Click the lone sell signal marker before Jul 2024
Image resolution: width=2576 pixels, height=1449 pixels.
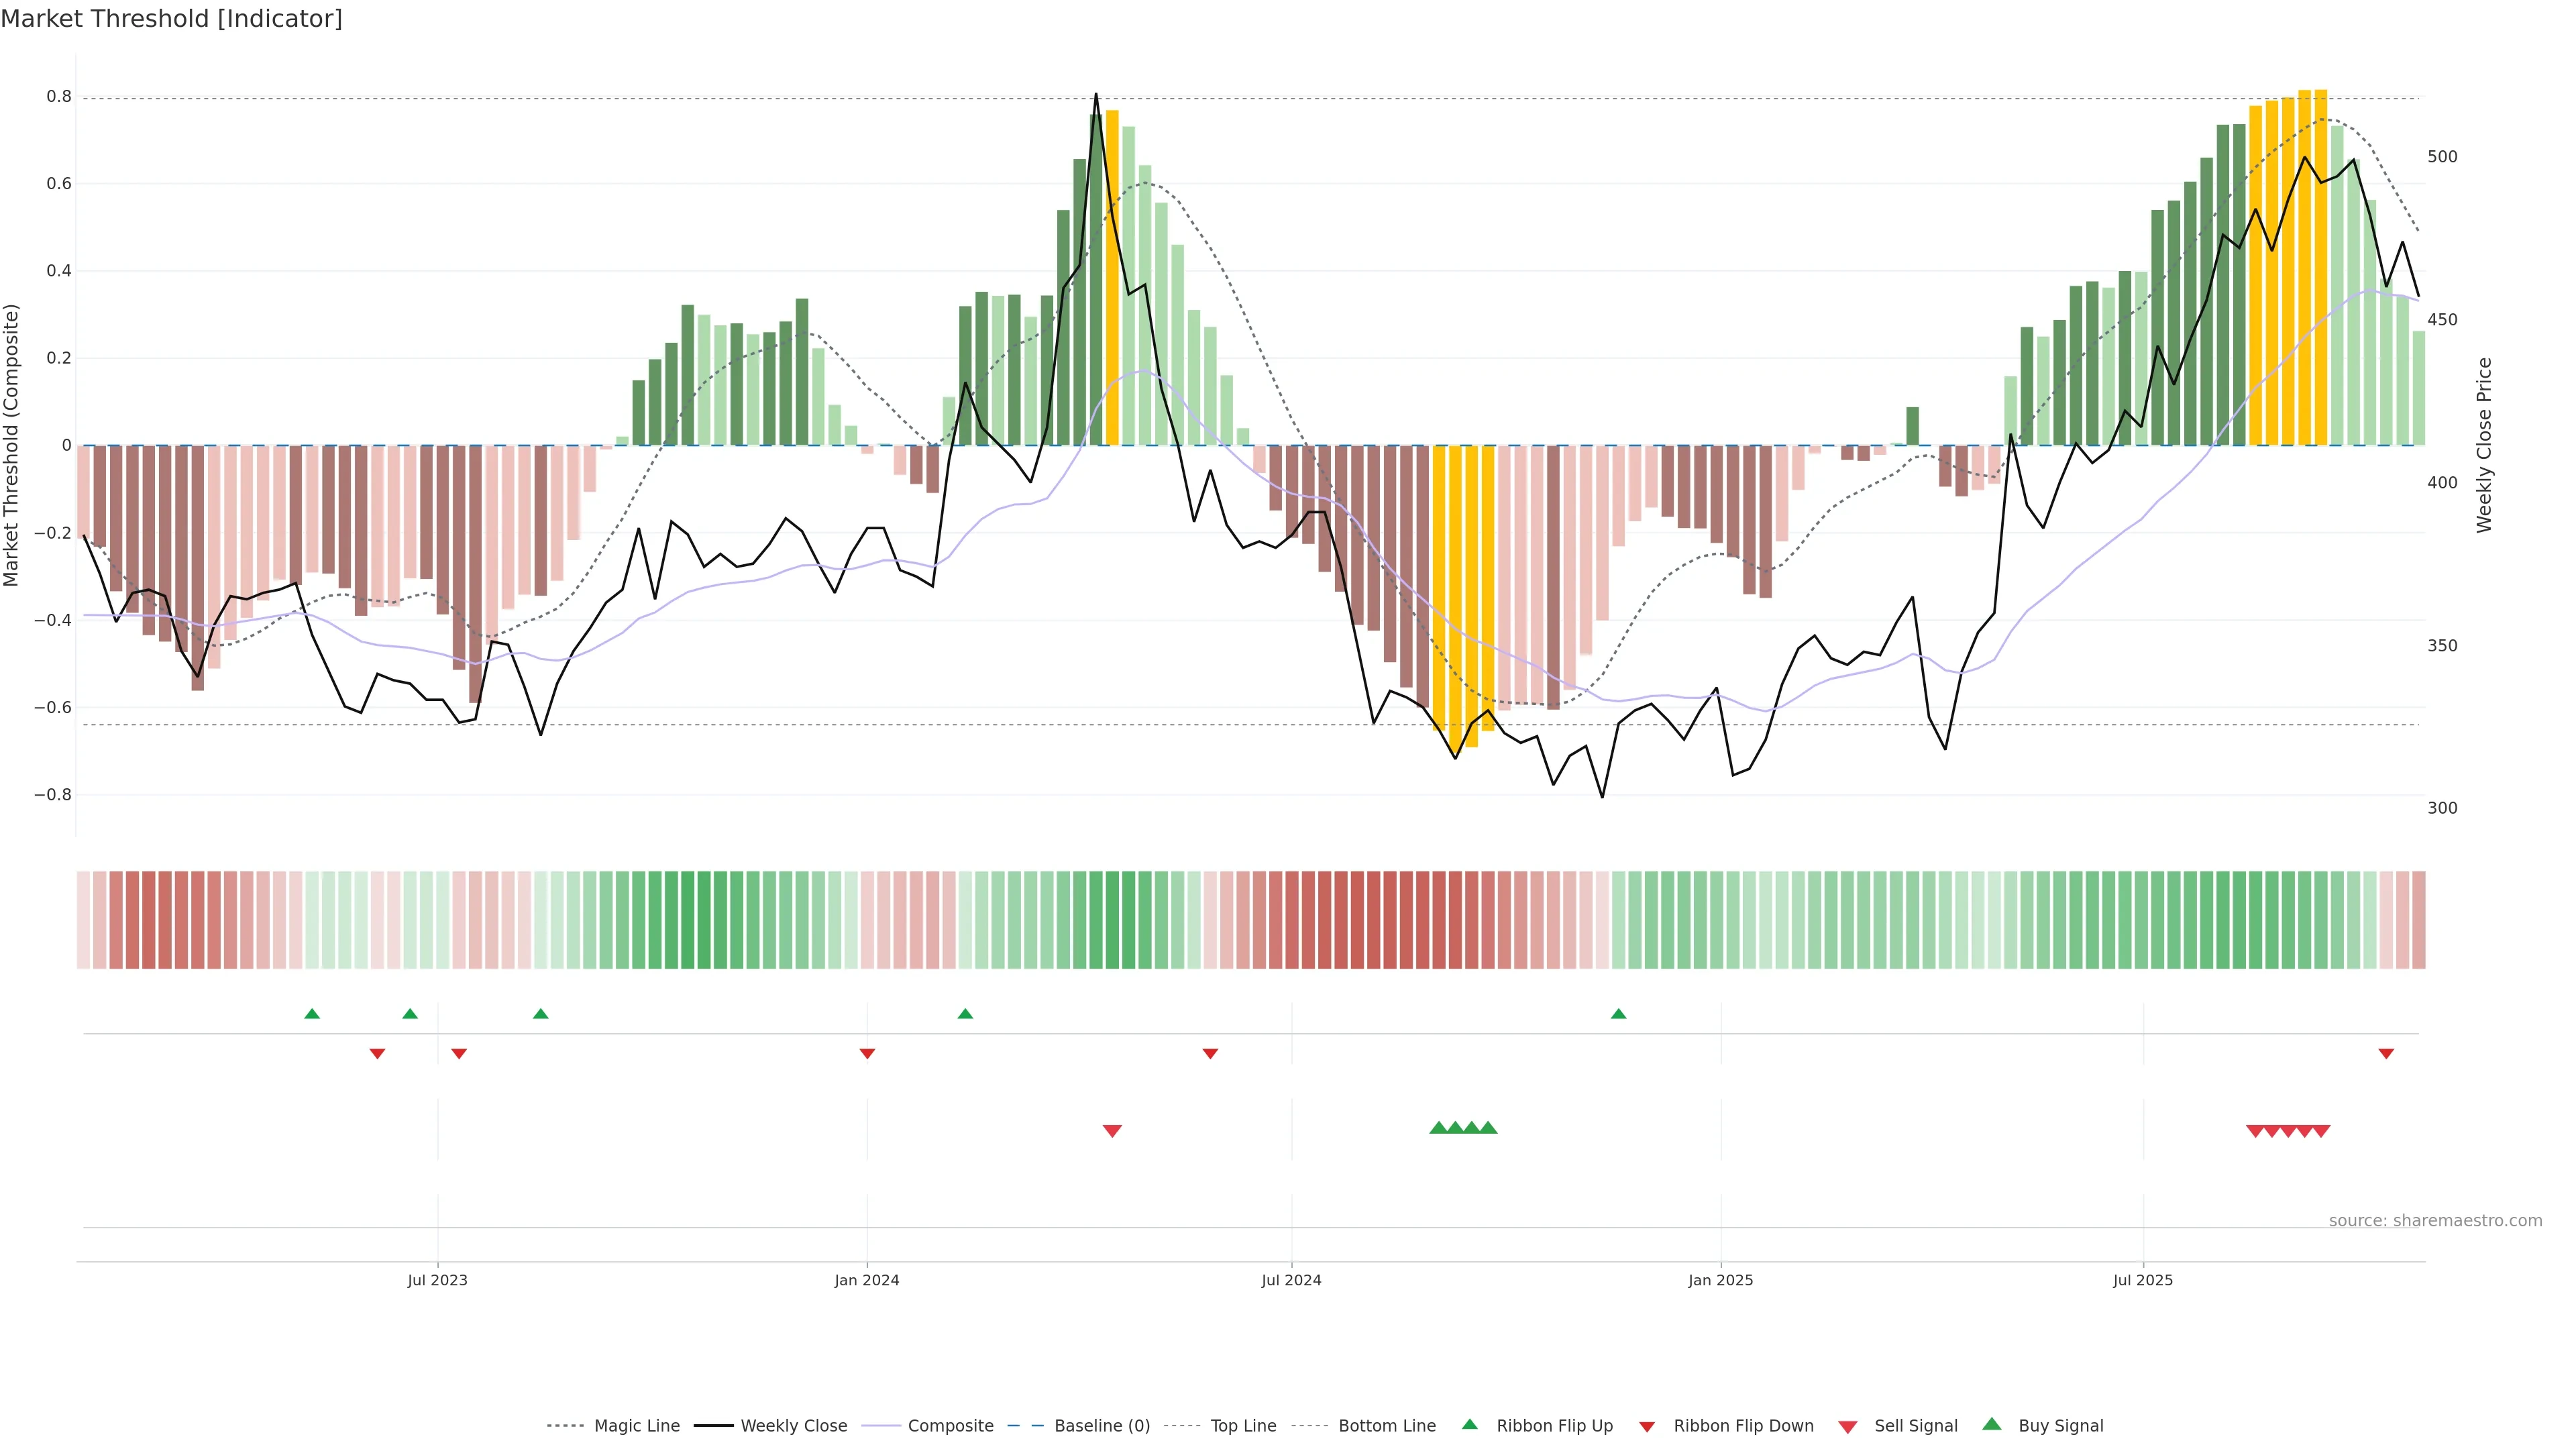point(1112,1131)
